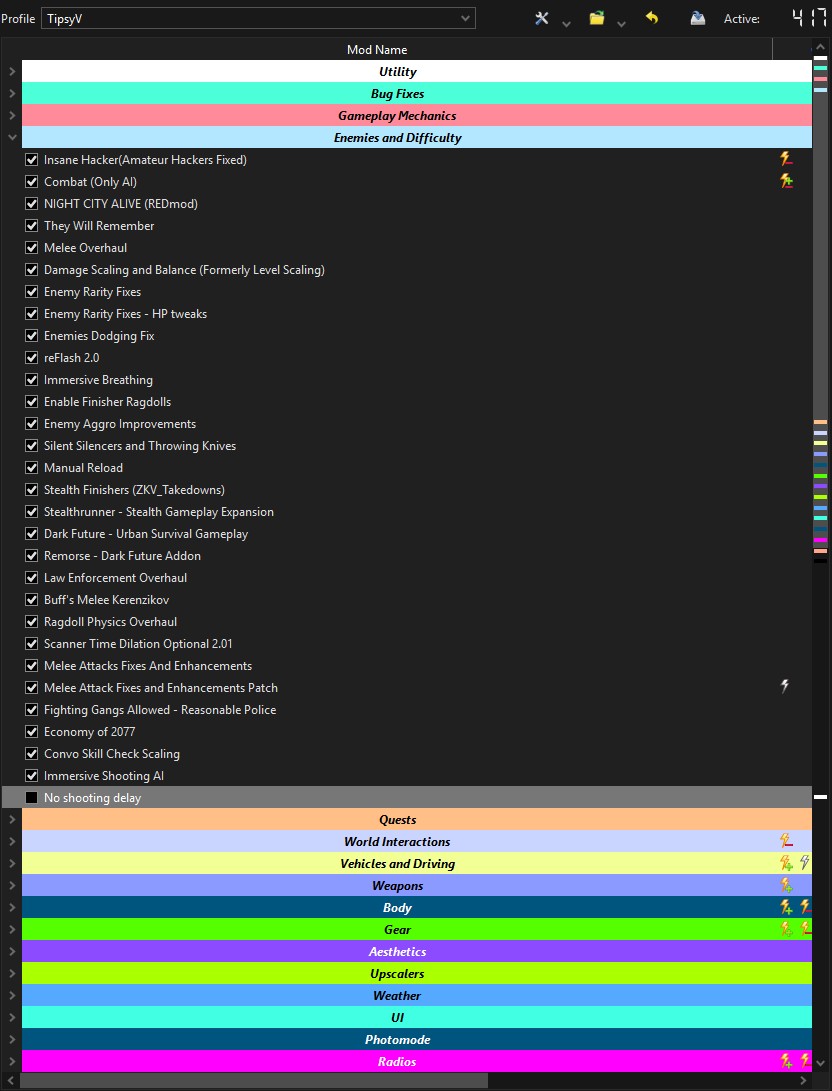Select the Radios separator row
Viewport: 832px width, 1091px height.
pyautogui.click(x=417, y=1062)
